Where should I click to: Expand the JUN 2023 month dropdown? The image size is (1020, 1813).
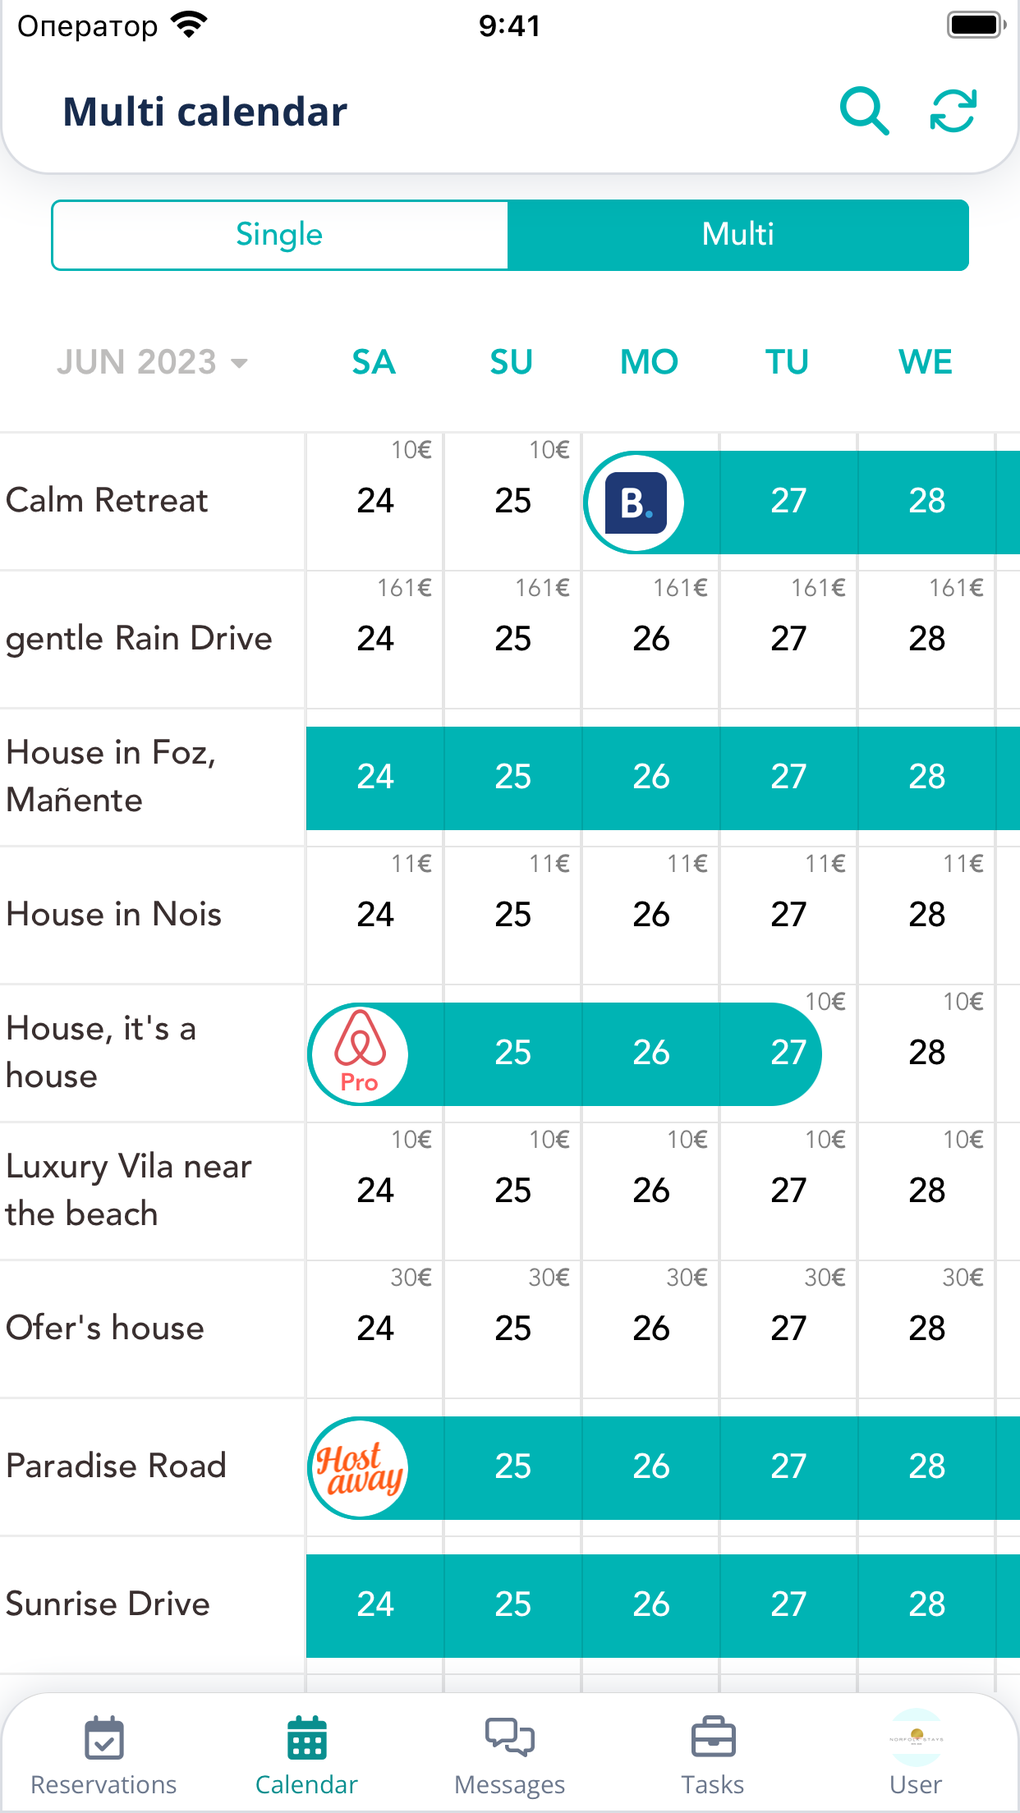coord(152,362)
